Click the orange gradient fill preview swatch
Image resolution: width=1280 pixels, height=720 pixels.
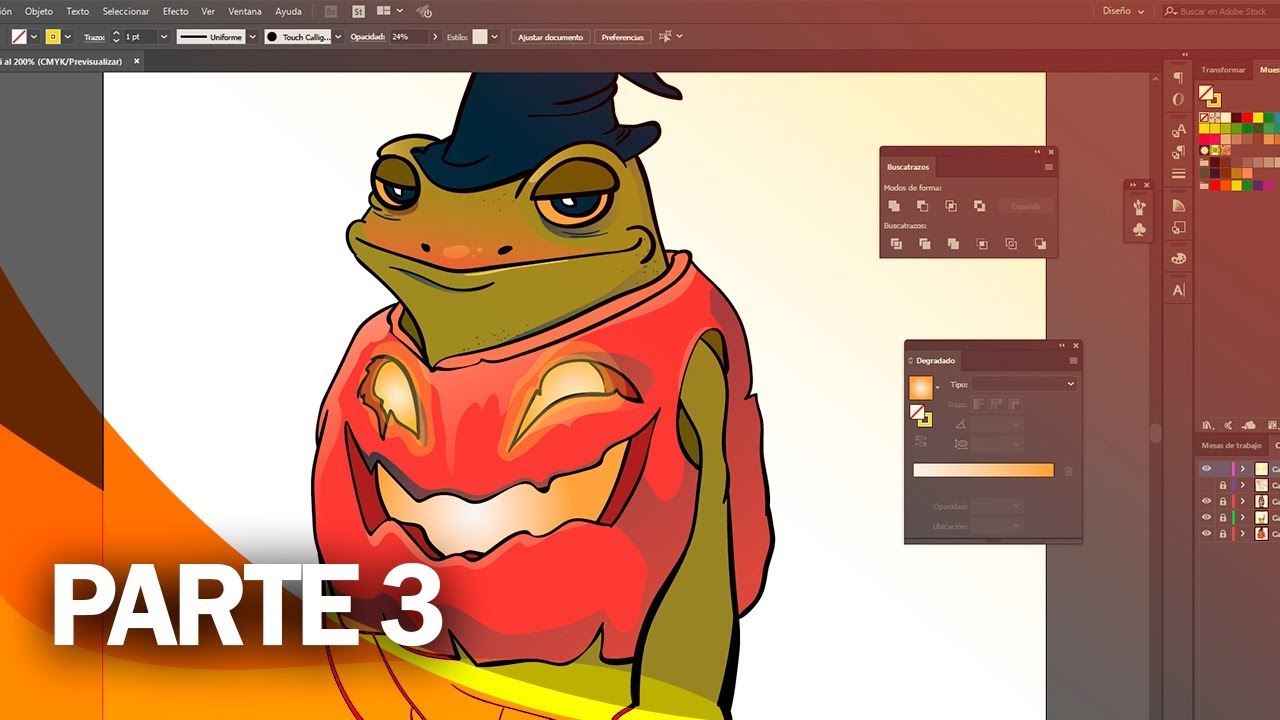(920, 387)
